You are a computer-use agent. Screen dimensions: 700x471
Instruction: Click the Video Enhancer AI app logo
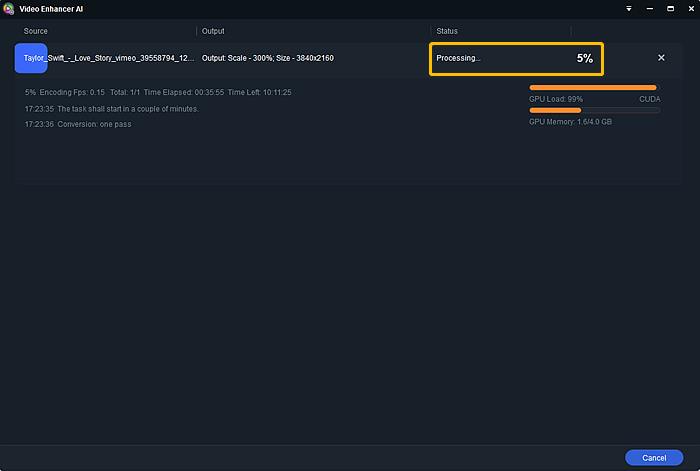point(8,8)
